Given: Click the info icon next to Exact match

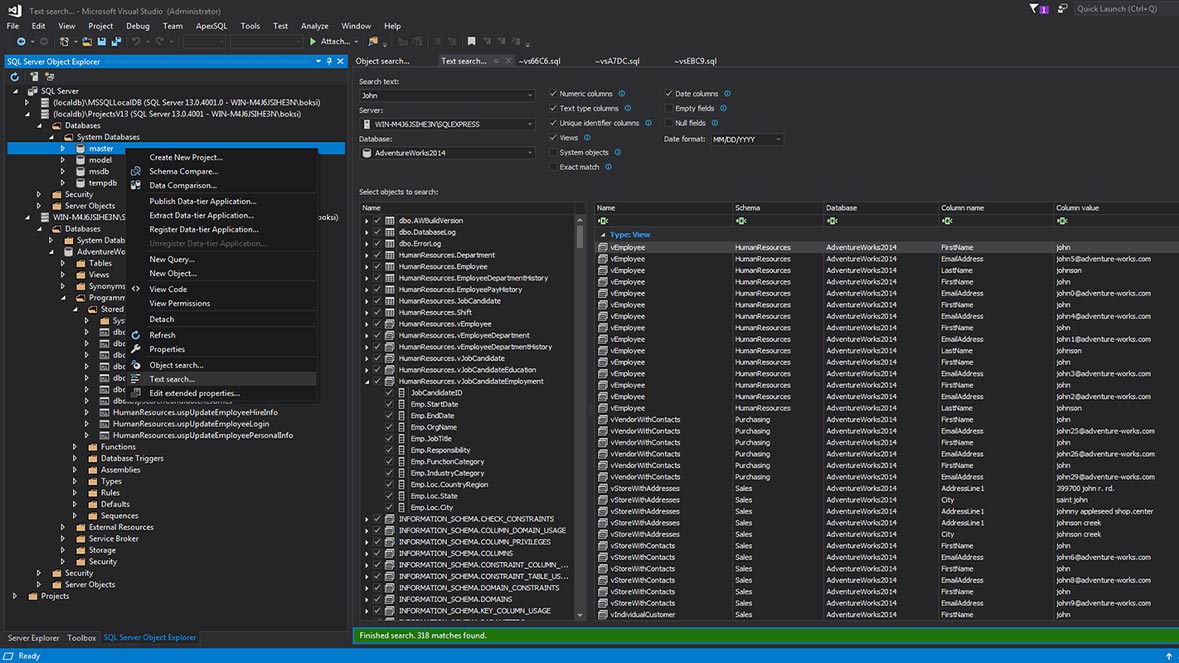Looking at the screenshot, I should (x=608, y=167).
